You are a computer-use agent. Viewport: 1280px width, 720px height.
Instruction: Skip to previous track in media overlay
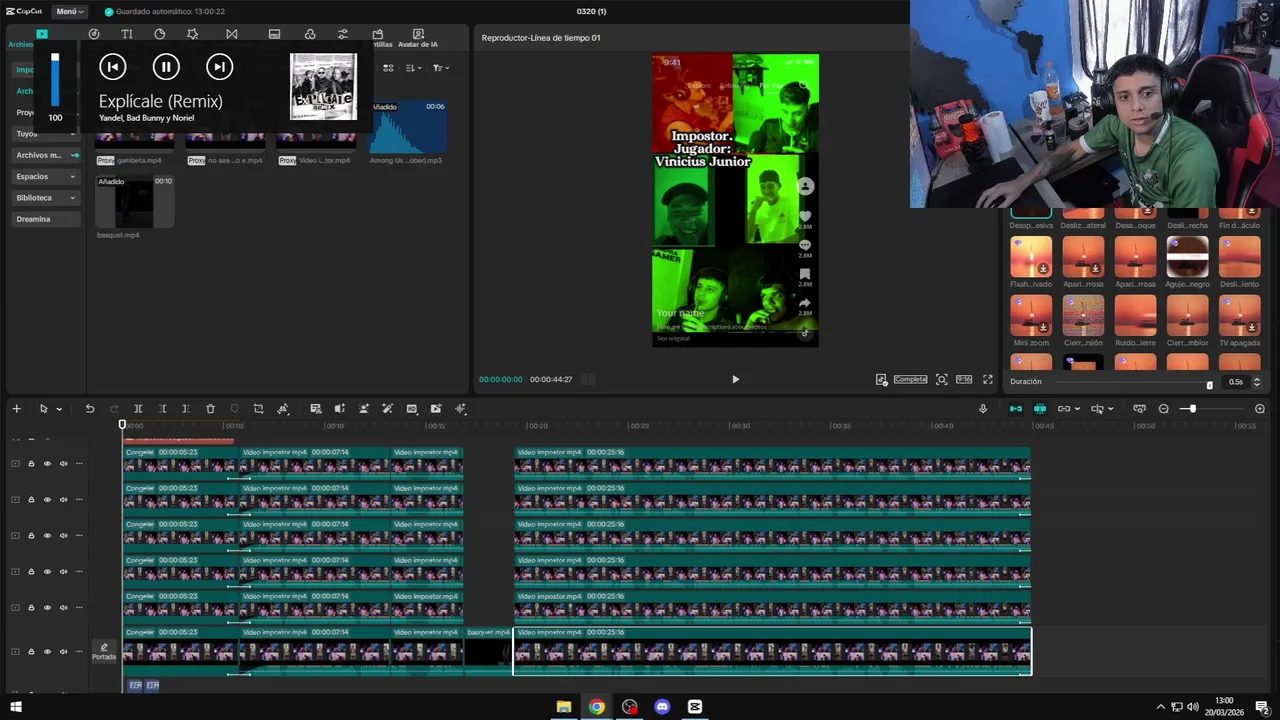click(x=113, y=67)
